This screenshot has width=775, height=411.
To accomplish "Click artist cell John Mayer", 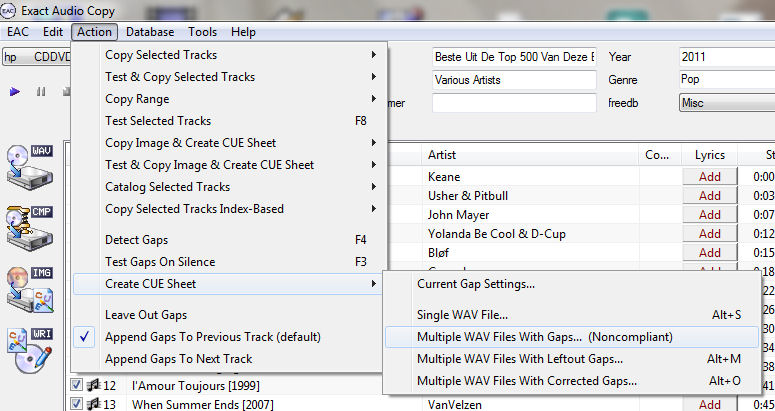I will point(458,215).
